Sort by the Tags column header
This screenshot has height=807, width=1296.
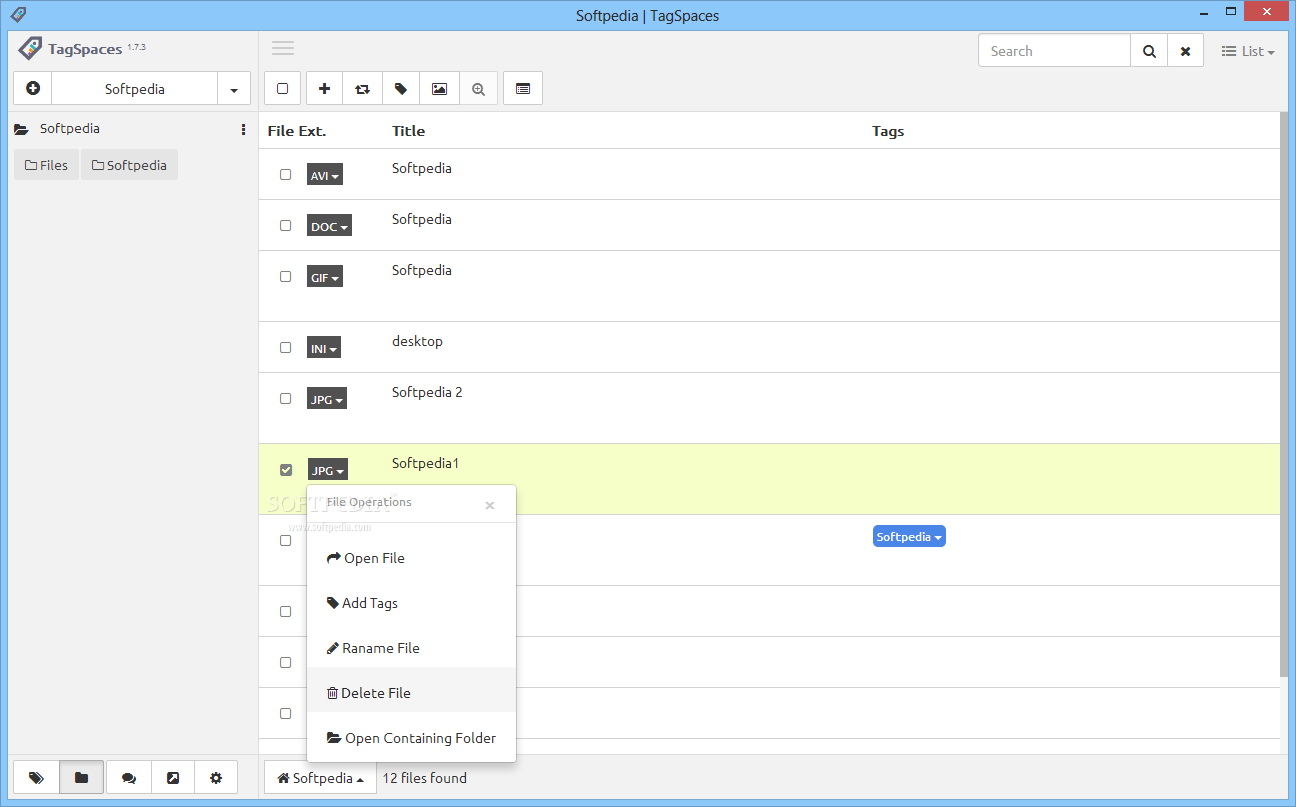click(x=888, y=131)
